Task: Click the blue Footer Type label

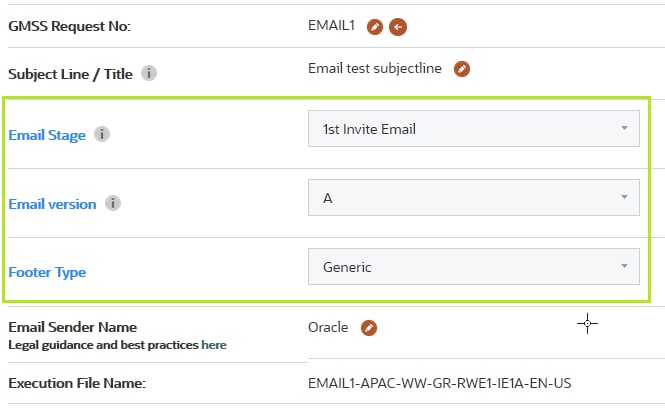Action: 47,272
